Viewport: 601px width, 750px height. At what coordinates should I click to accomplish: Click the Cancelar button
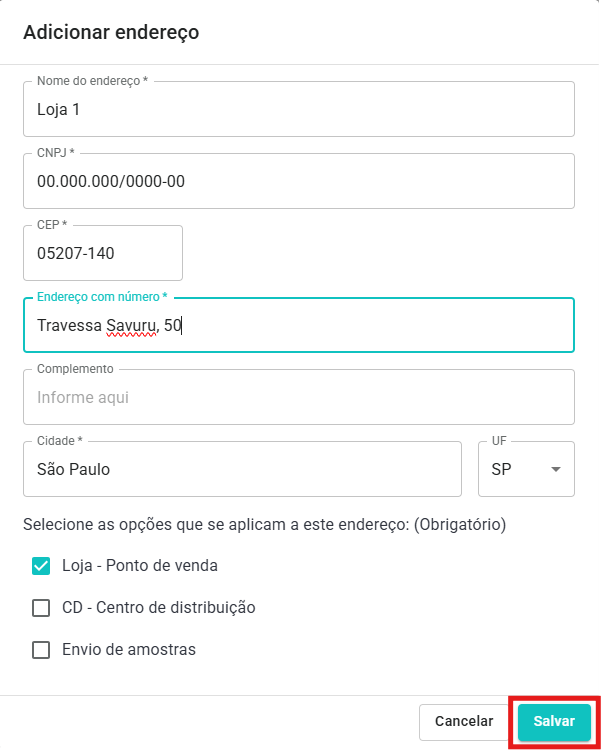click(463, 721)
